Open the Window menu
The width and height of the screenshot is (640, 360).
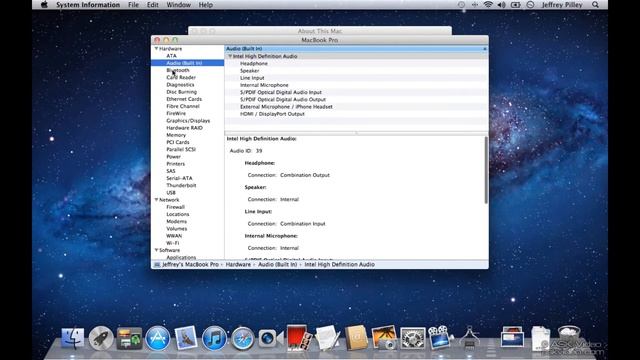tap(178, 5)
